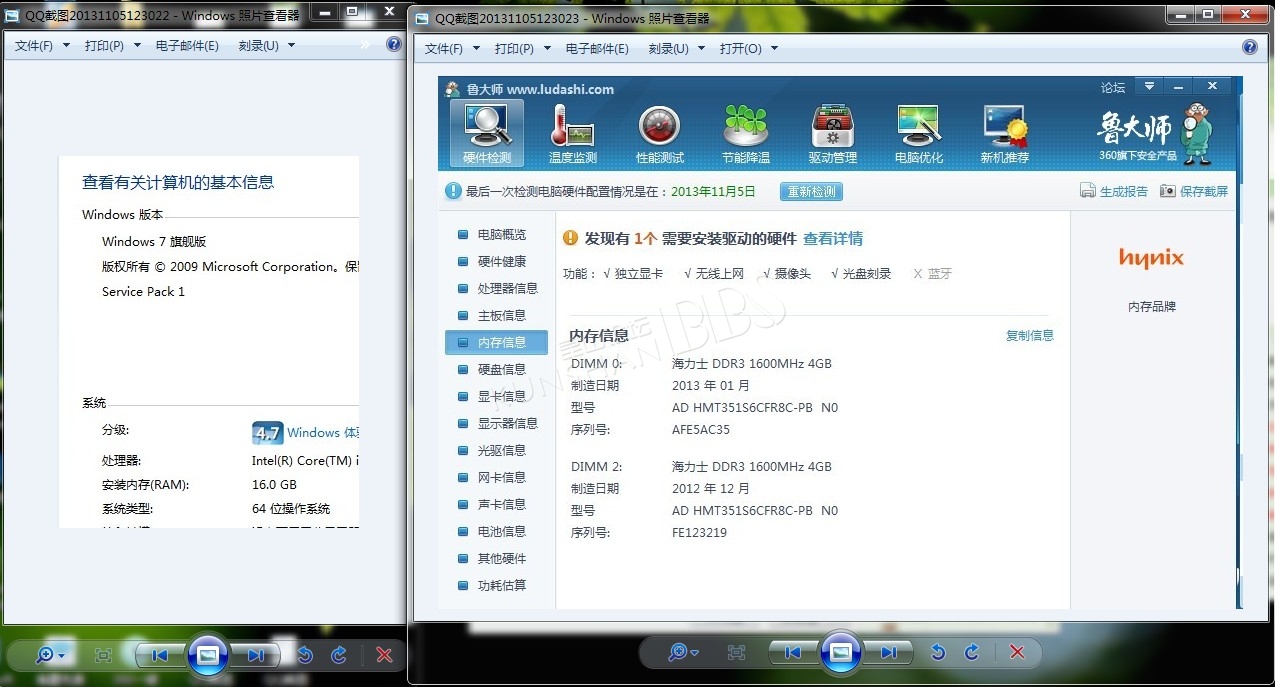Open 新机推荐 new PC recommendations
This screenshot has height=687, width=1275.
[x=1005, y=133]
